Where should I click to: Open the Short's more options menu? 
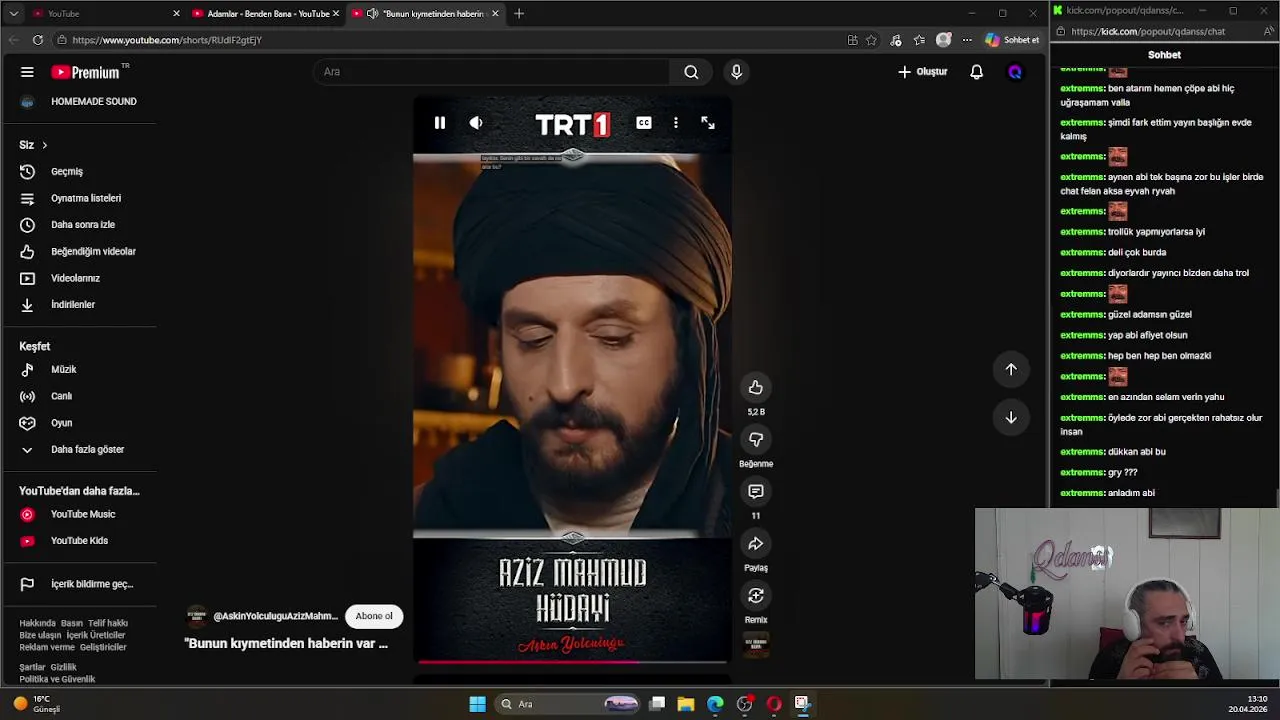click(676, 123)
